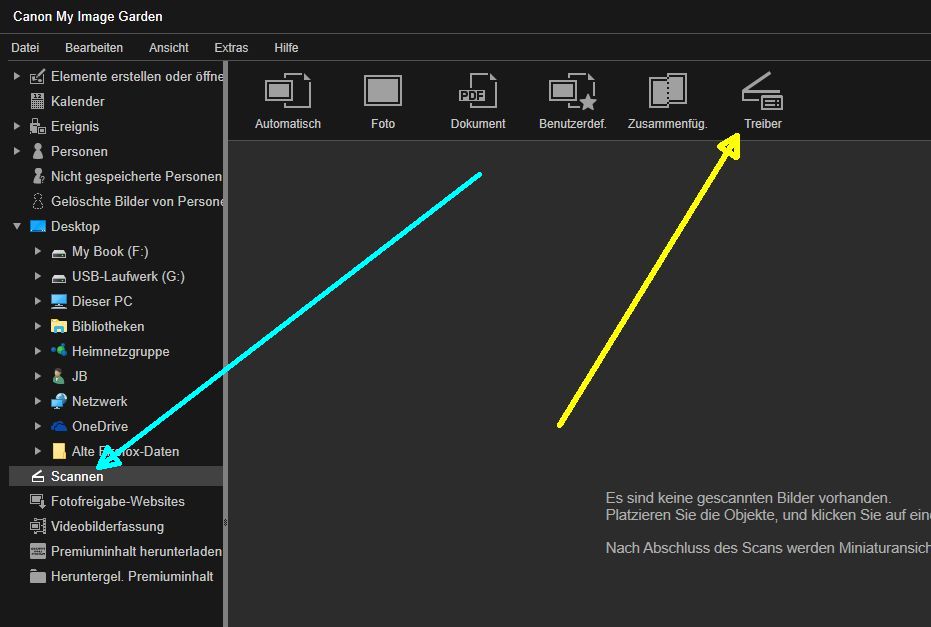
Task: Click the OneDrive cloud icon
Action: [59, 426]
